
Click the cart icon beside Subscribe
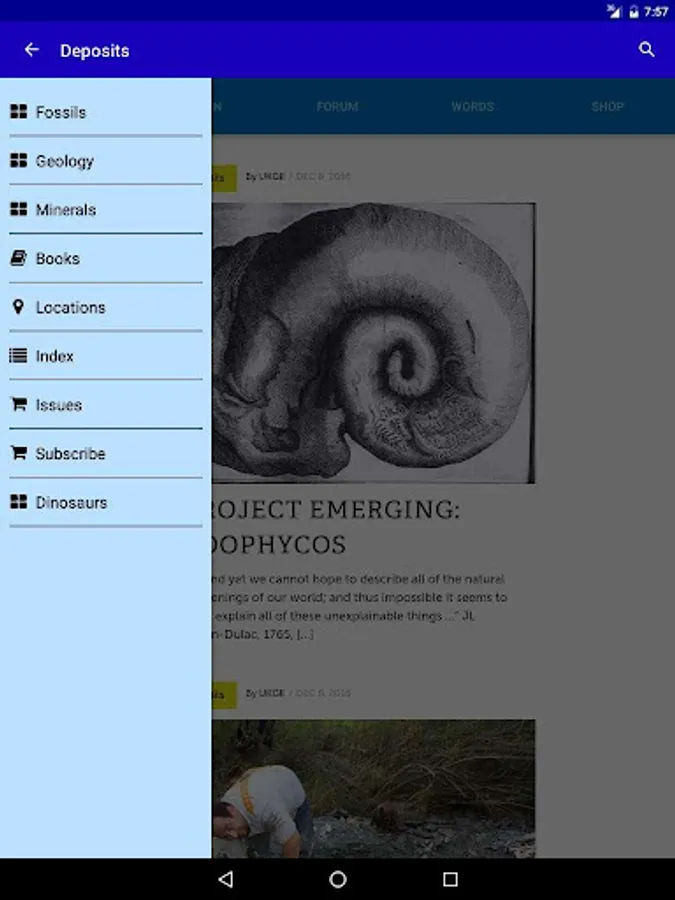point(18,453)
